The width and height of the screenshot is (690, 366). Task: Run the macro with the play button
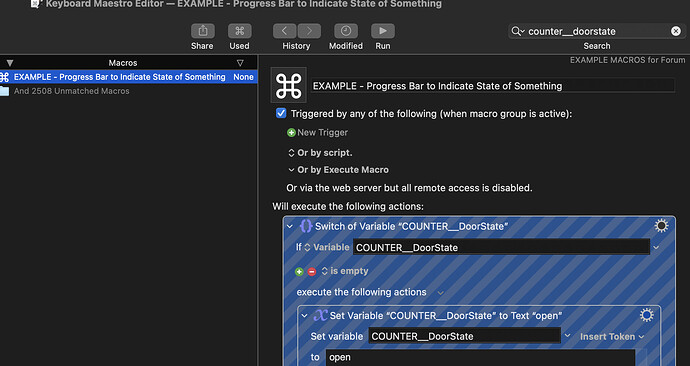click(x=383, y=31)
